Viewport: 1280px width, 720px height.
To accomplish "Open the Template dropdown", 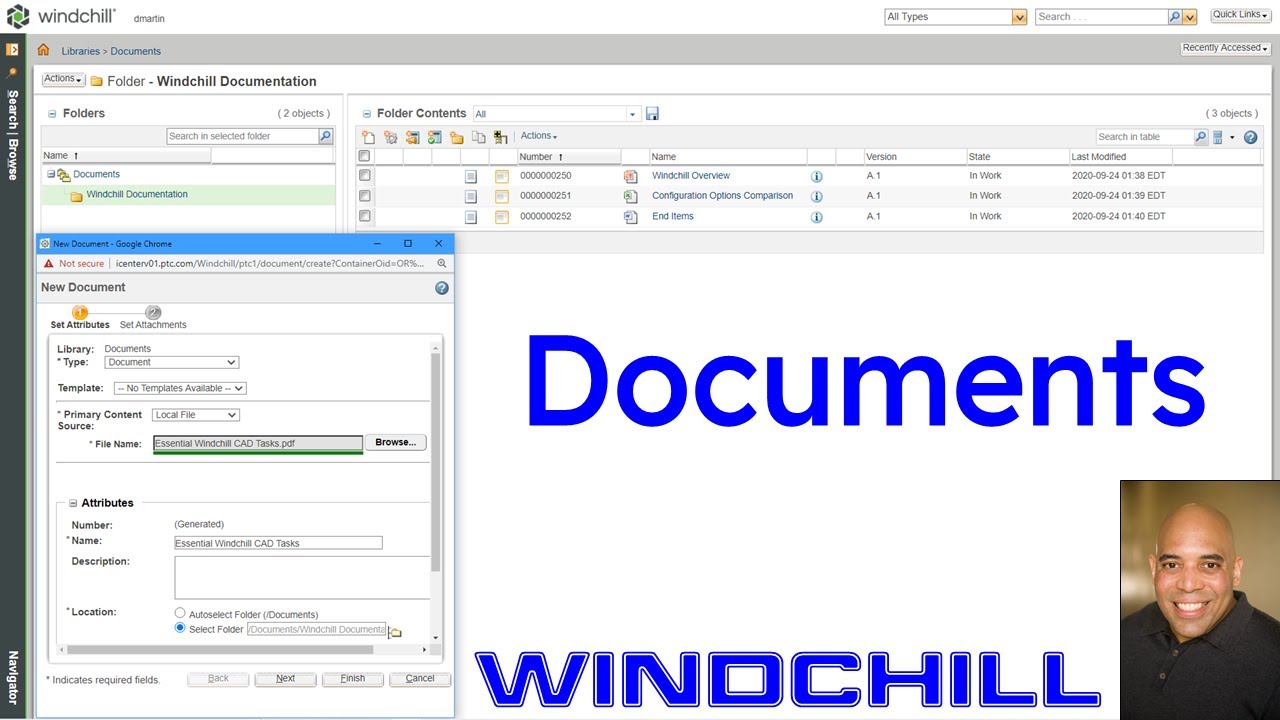I will point(180,388).
